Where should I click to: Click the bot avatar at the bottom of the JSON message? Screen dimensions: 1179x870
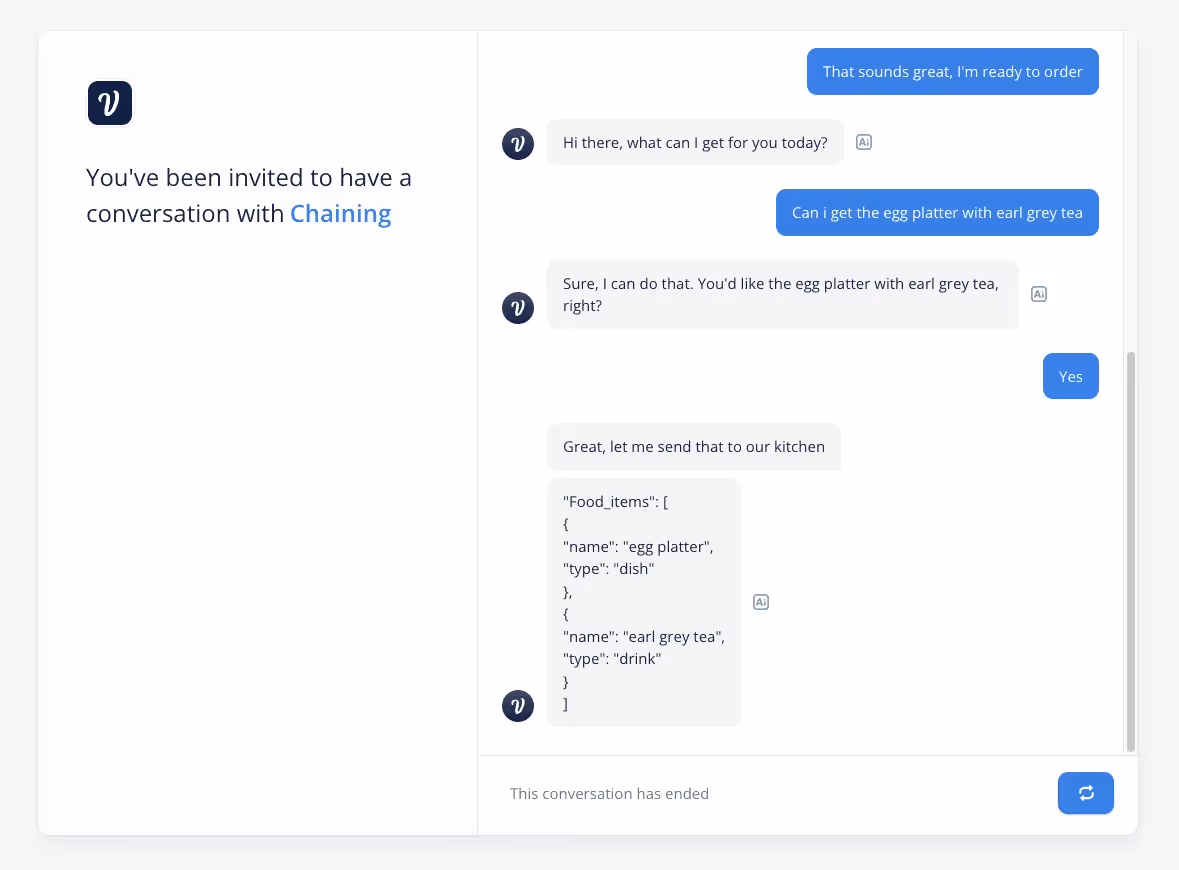coord(518,706)
